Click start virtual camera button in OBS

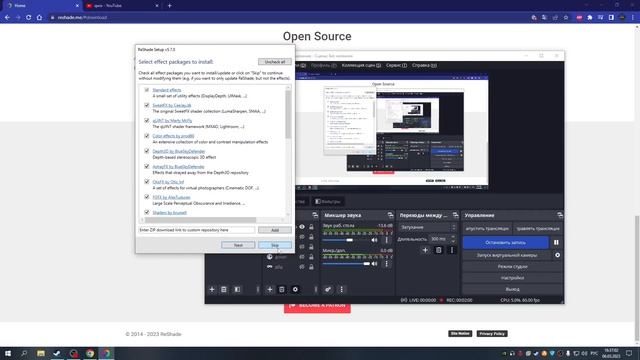[x=507, y=255]
